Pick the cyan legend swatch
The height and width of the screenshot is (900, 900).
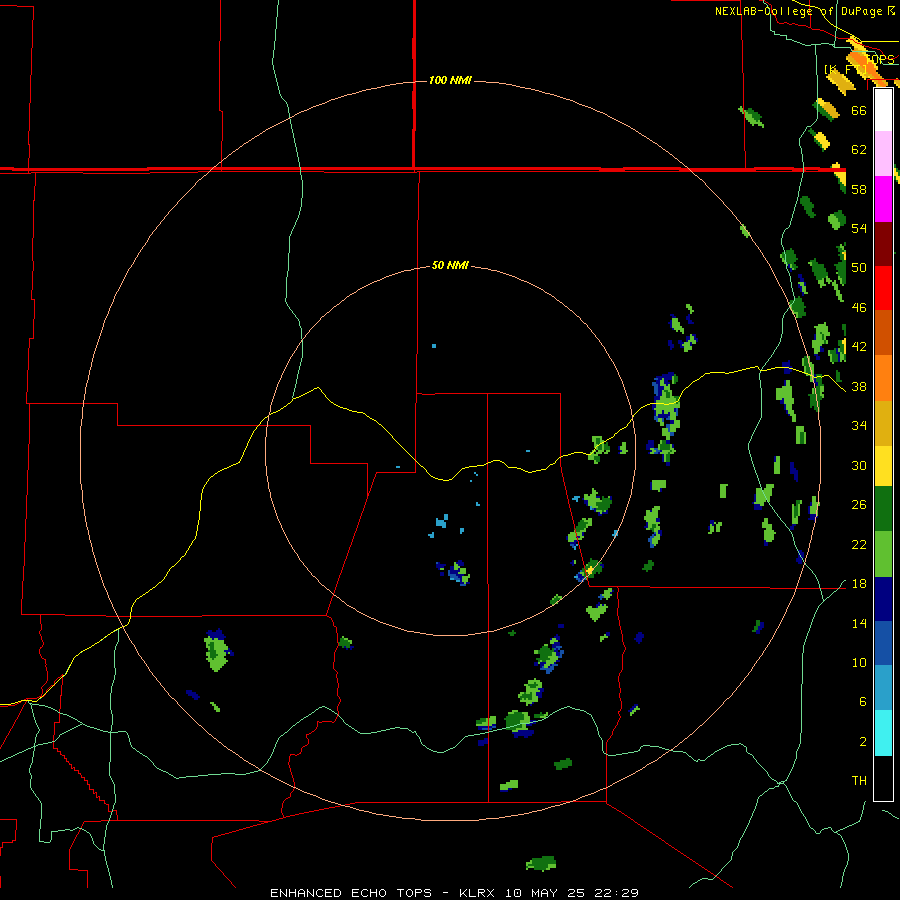pyautogui.click(x=883, y=733)
